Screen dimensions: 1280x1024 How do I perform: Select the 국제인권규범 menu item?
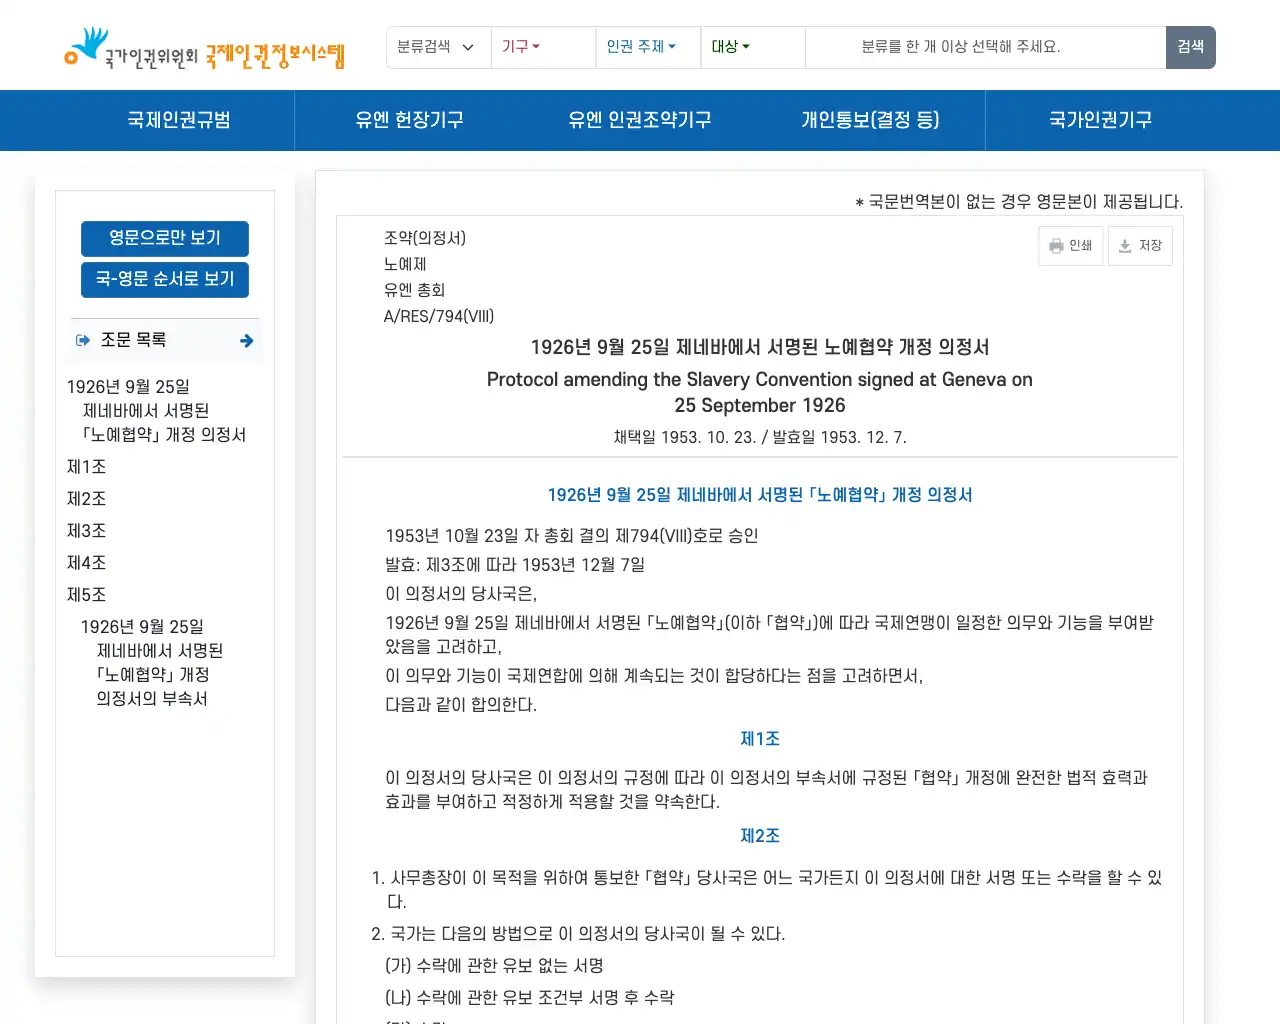pos(177,120)
